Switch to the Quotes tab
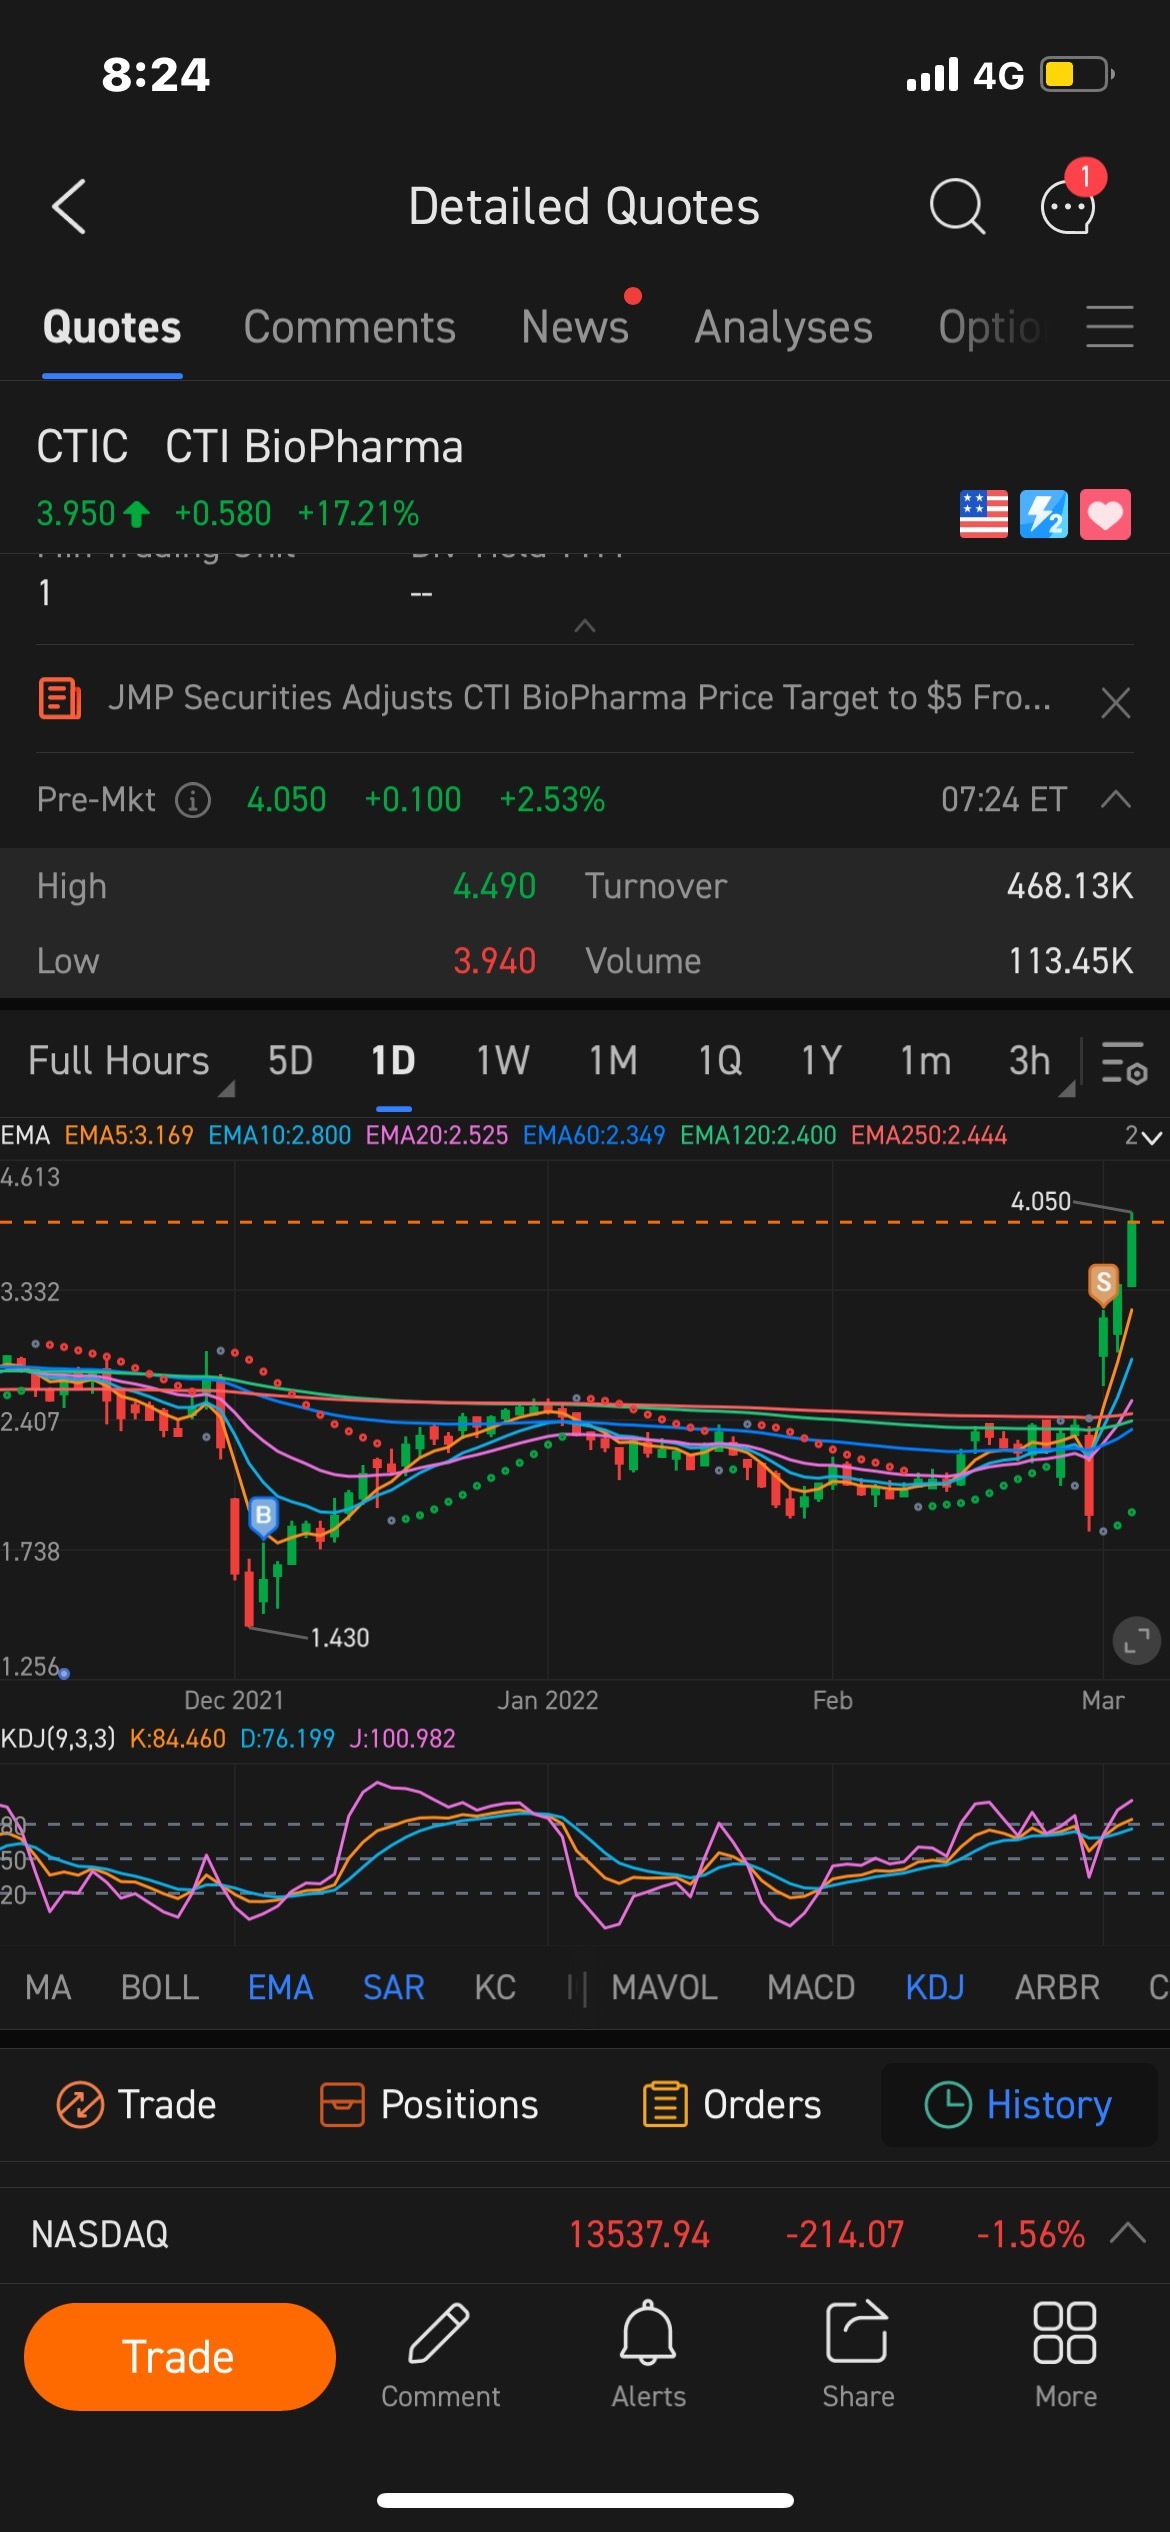This screenshot has height=2532, width=1170. (x=112, y=327)
